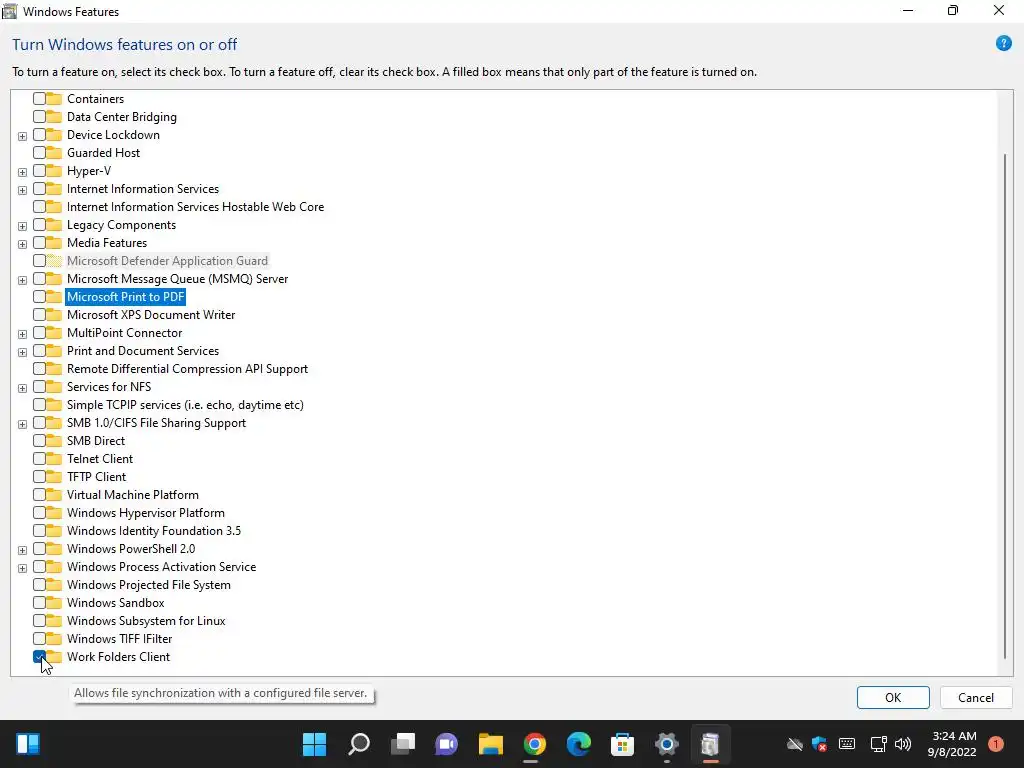This screenshot has width=1024, height=768.
Task: Click the Windows Sandbox folder icon
Action: [x=54, y=603]
